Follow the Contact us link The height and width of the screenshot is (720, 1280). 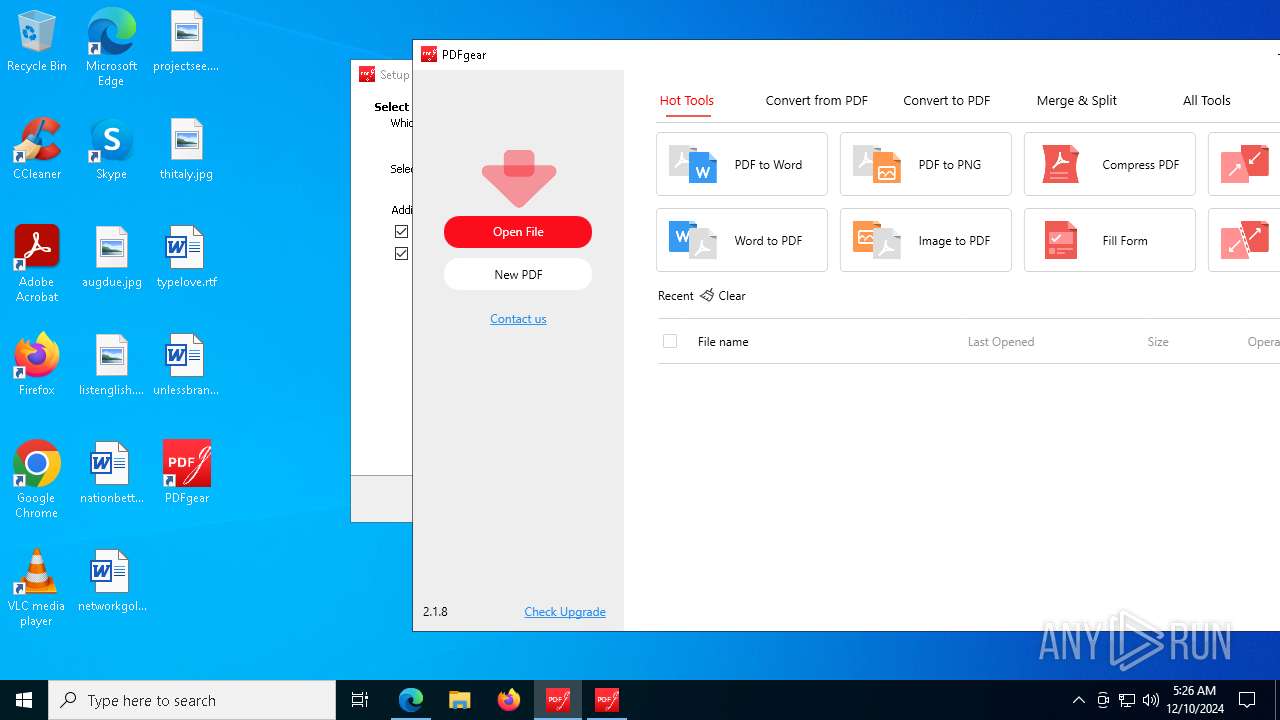click(518, 318)
